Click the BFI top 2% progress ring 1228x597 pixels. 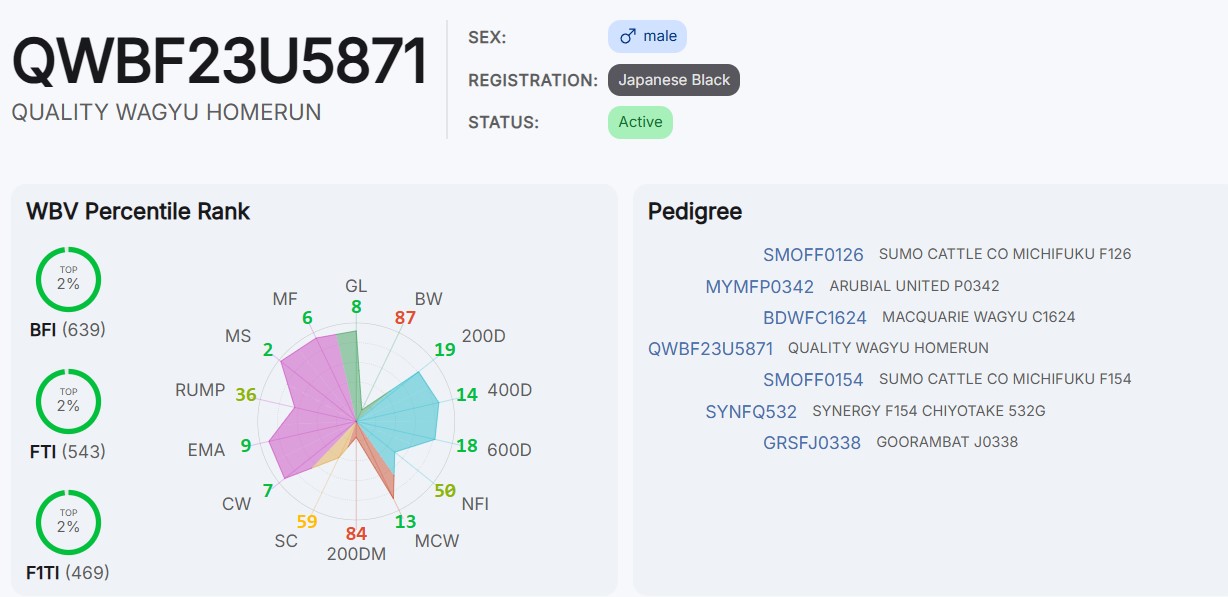[68, 279]
